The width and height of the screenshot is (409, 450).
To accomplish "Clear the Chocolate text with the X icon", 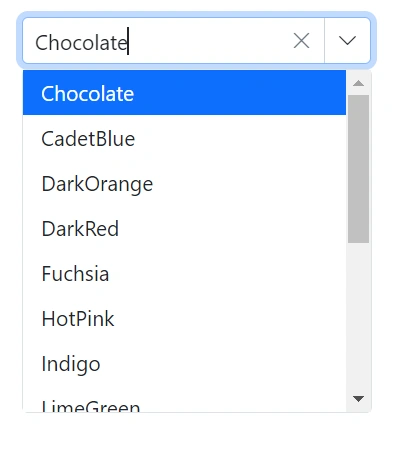I will pyautogui.click(x=301, y=41).
